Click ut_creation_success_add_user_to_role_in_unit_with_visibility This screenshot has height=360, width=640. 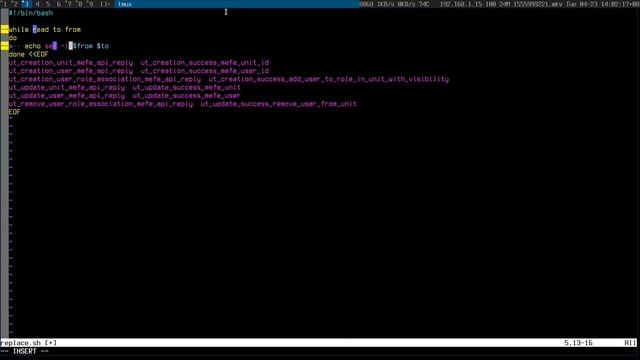point(329,79)
